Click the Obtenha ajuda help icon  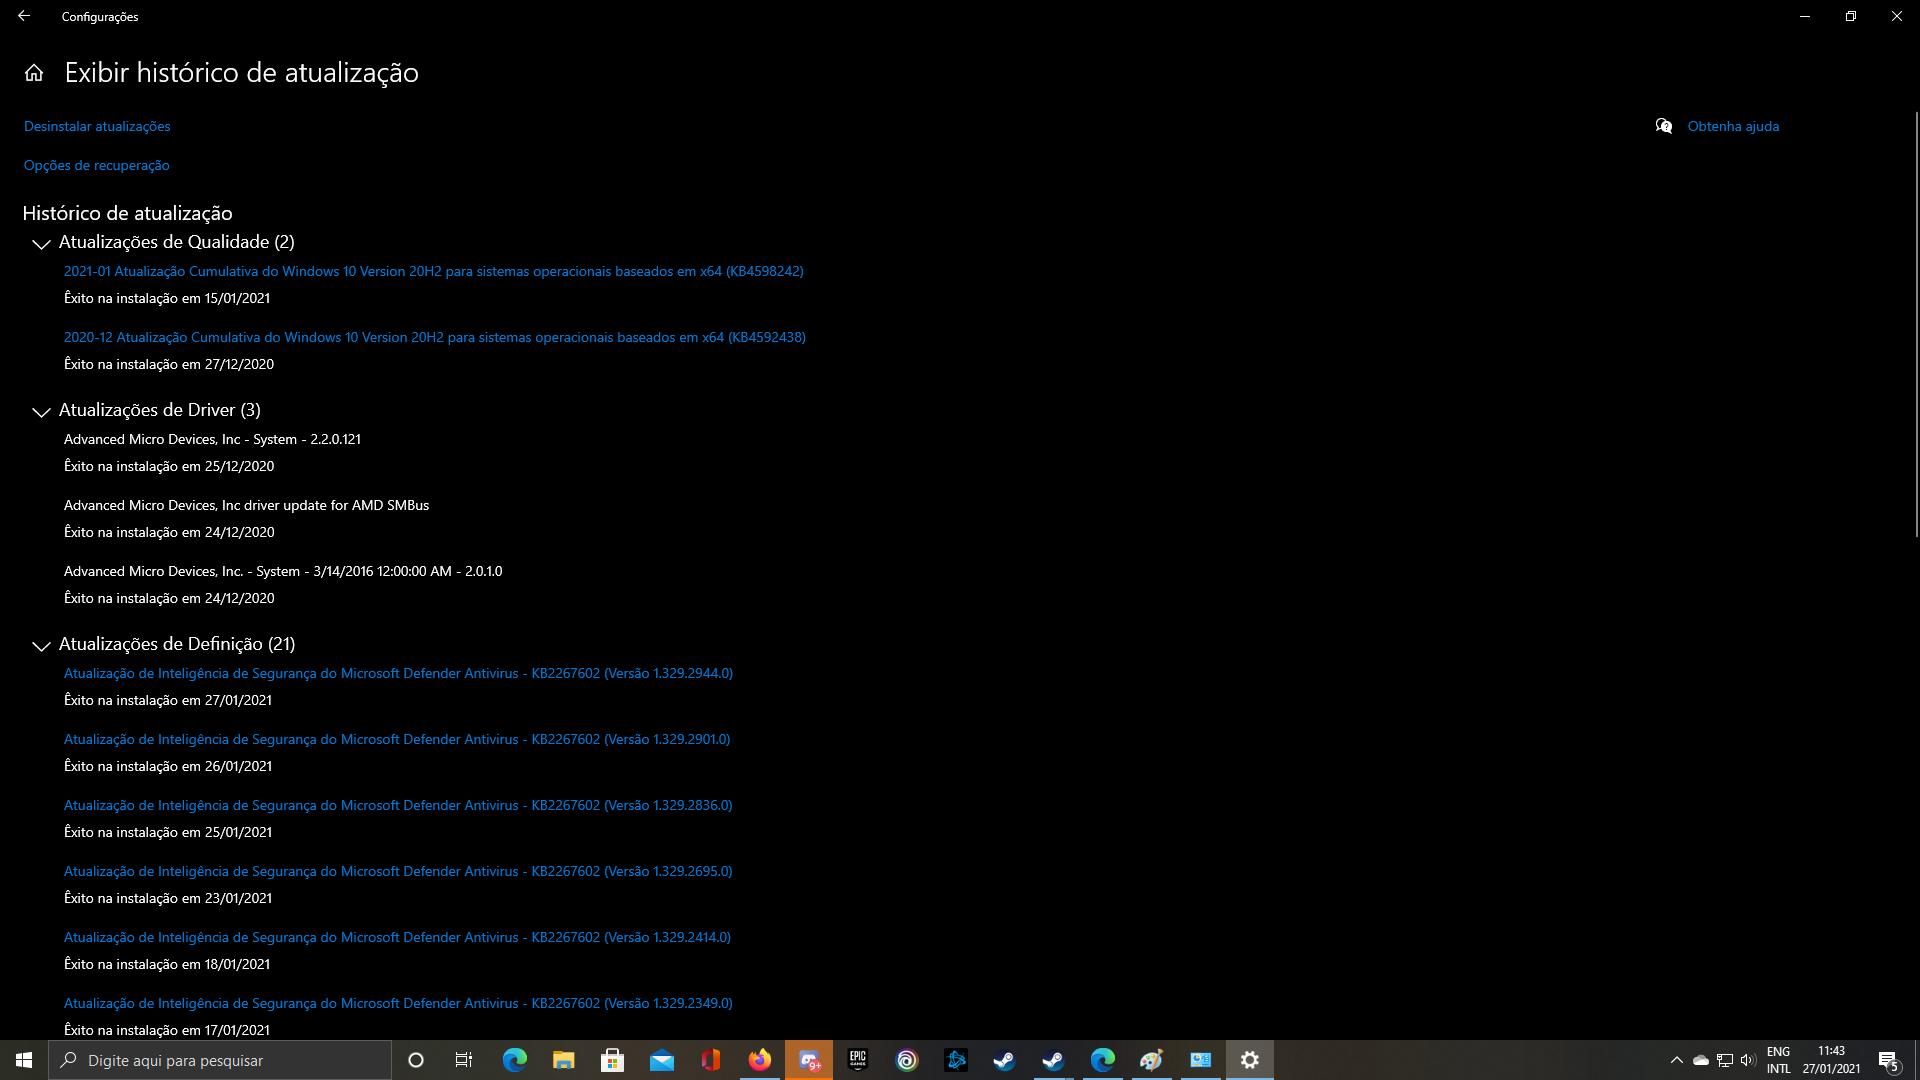coord(1664,126)
